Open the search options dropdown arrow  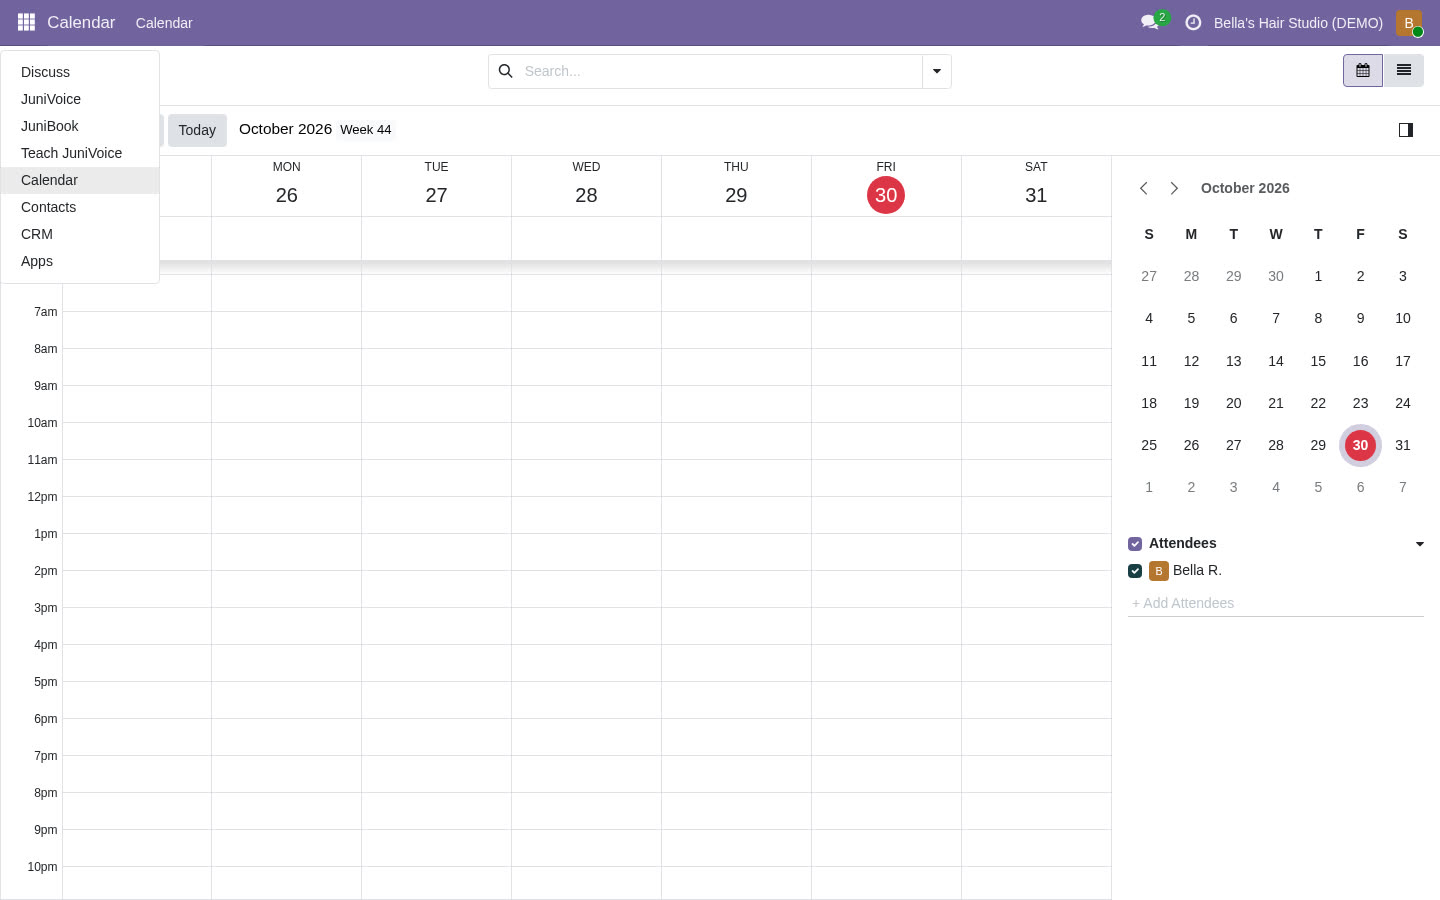(937, 71)
